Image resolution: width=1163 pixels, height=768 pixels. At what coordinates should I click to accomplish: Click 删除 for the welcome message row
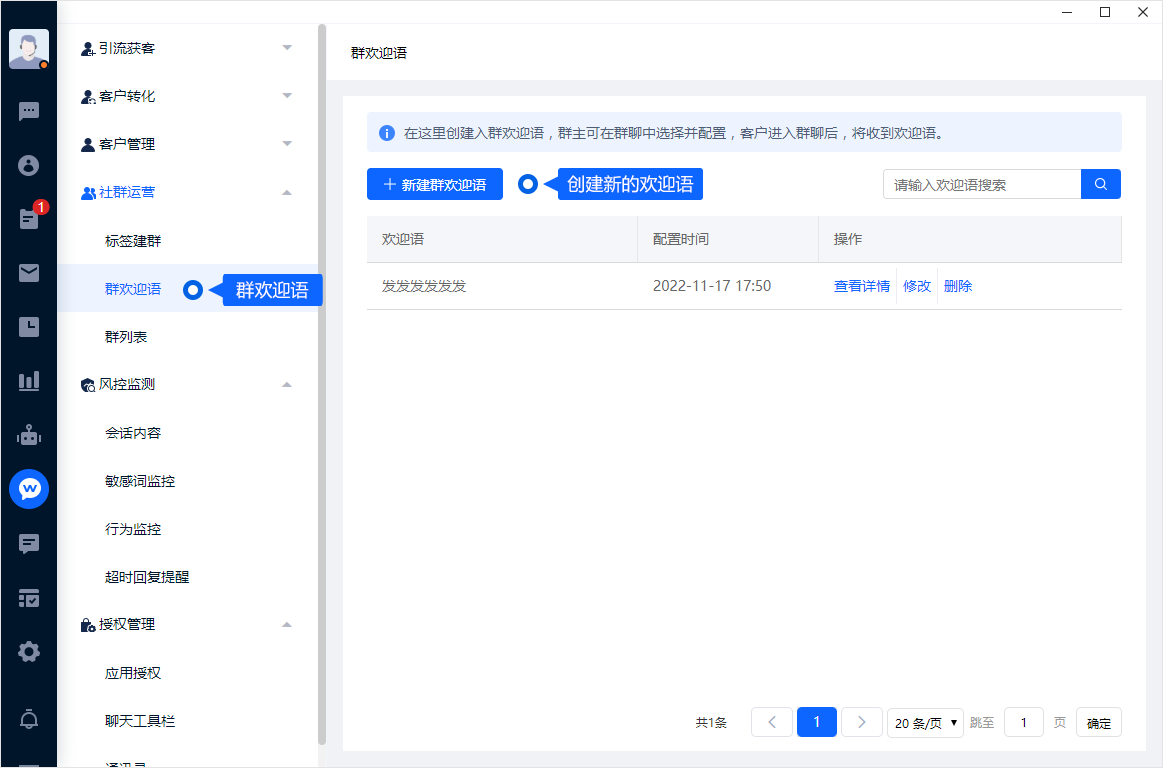958,286
